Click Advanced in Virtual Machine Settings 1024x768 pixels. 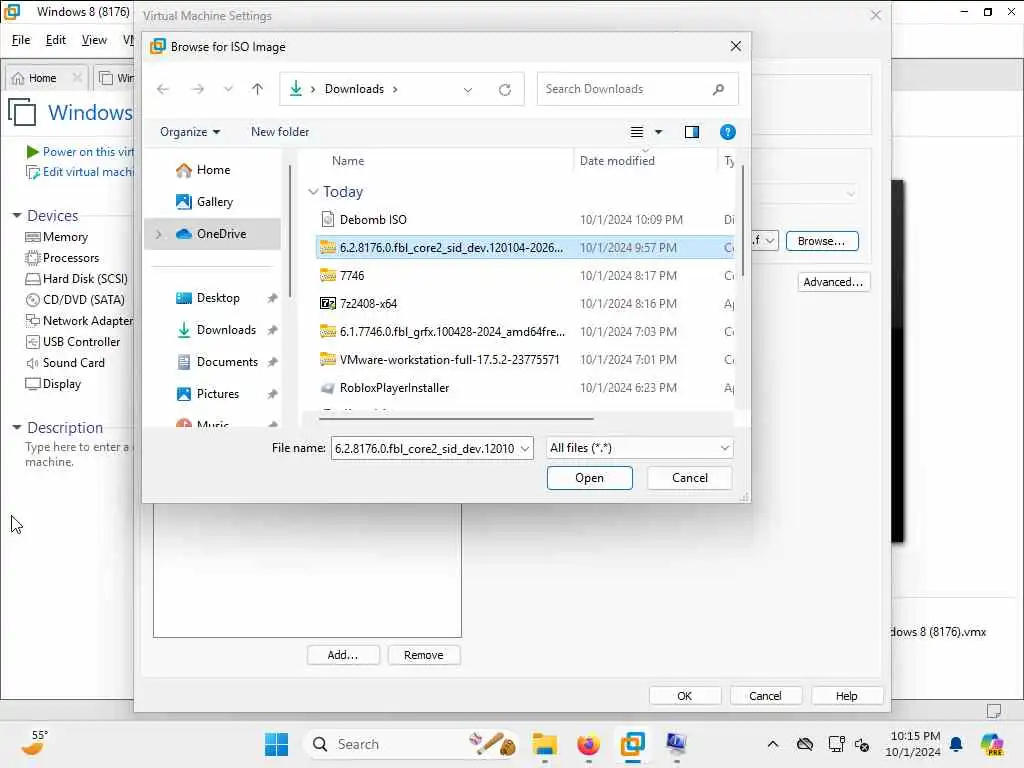[x=833, y=282]
